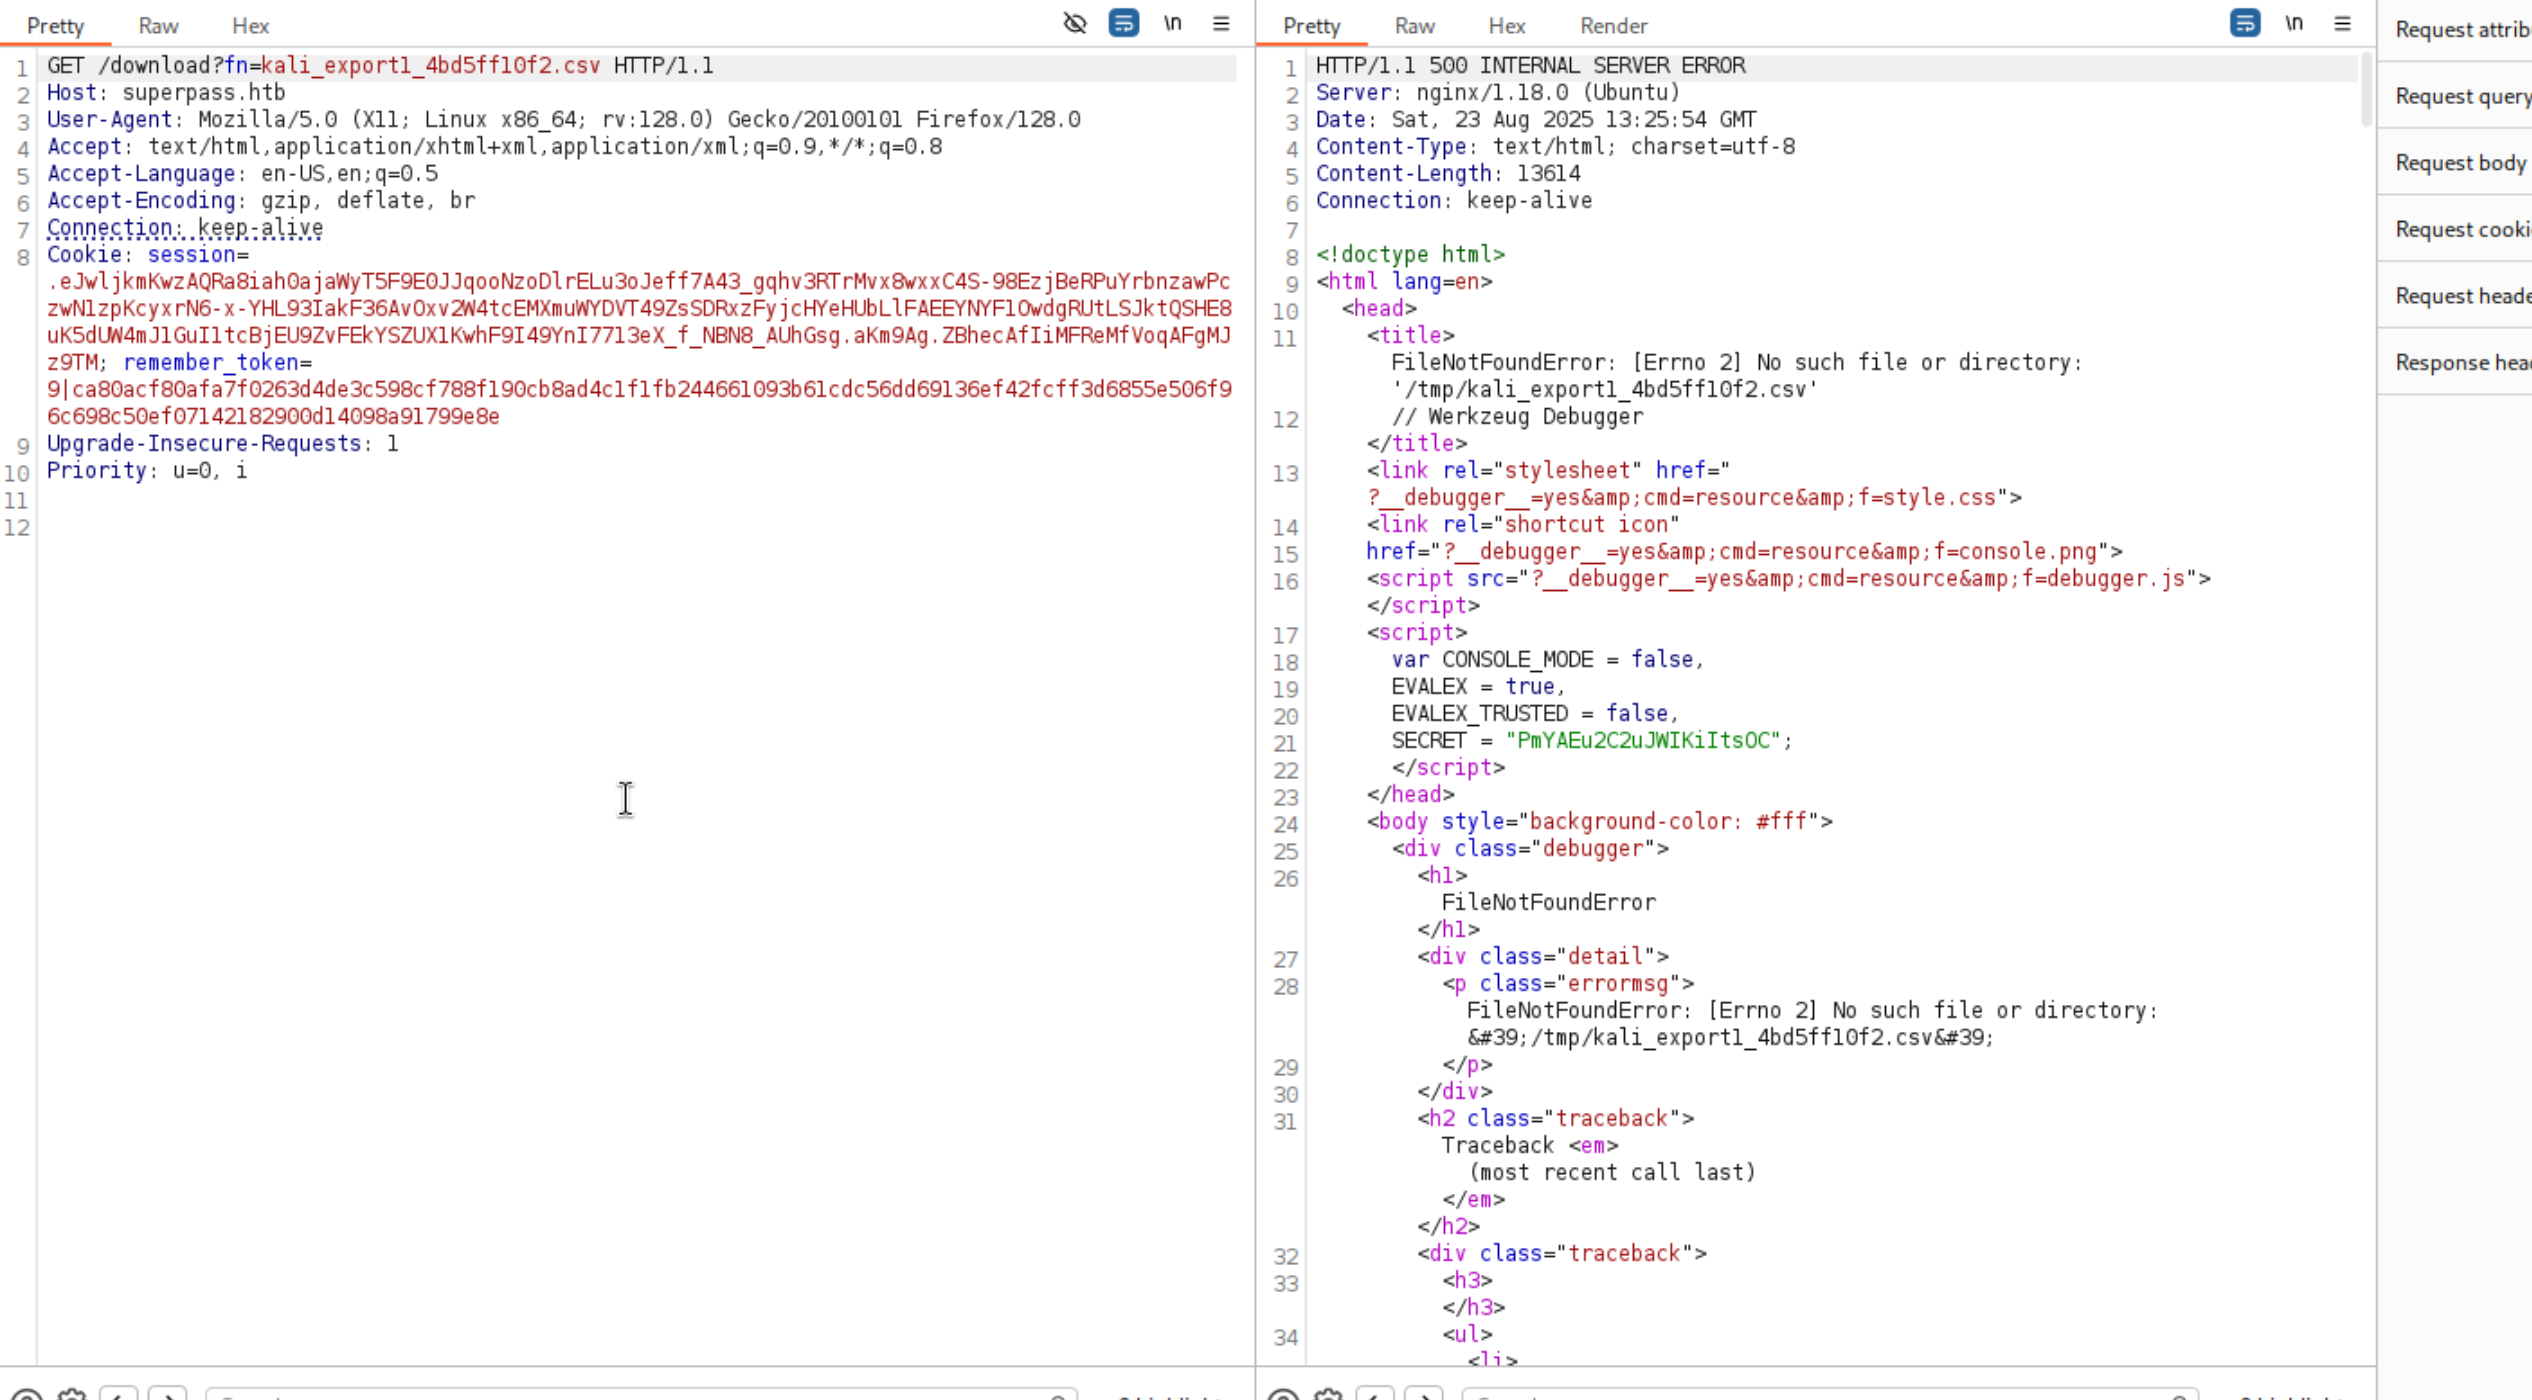
Task: Switch response view to Raw tab
Action: (1414, 26)
